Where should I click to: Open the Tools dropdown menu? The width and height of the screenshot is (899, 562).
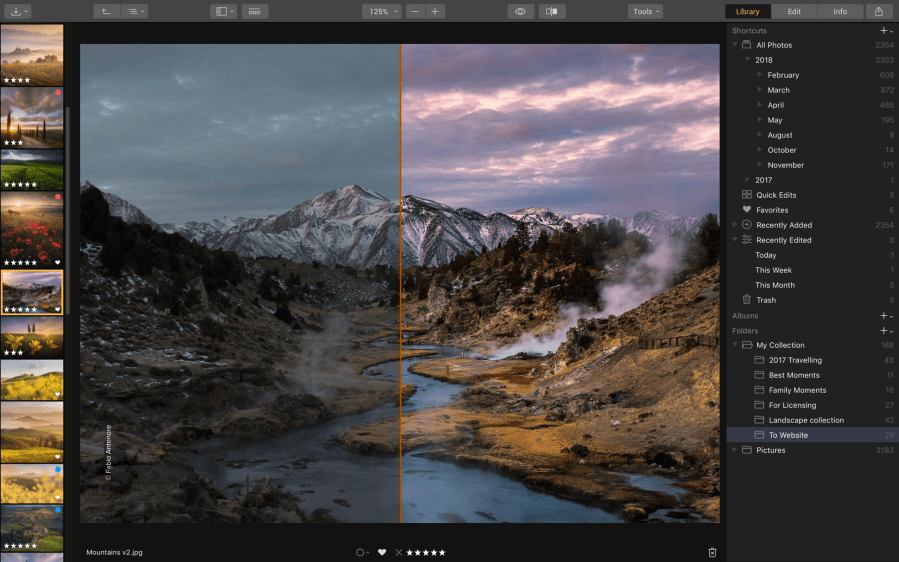click(645, 12)
